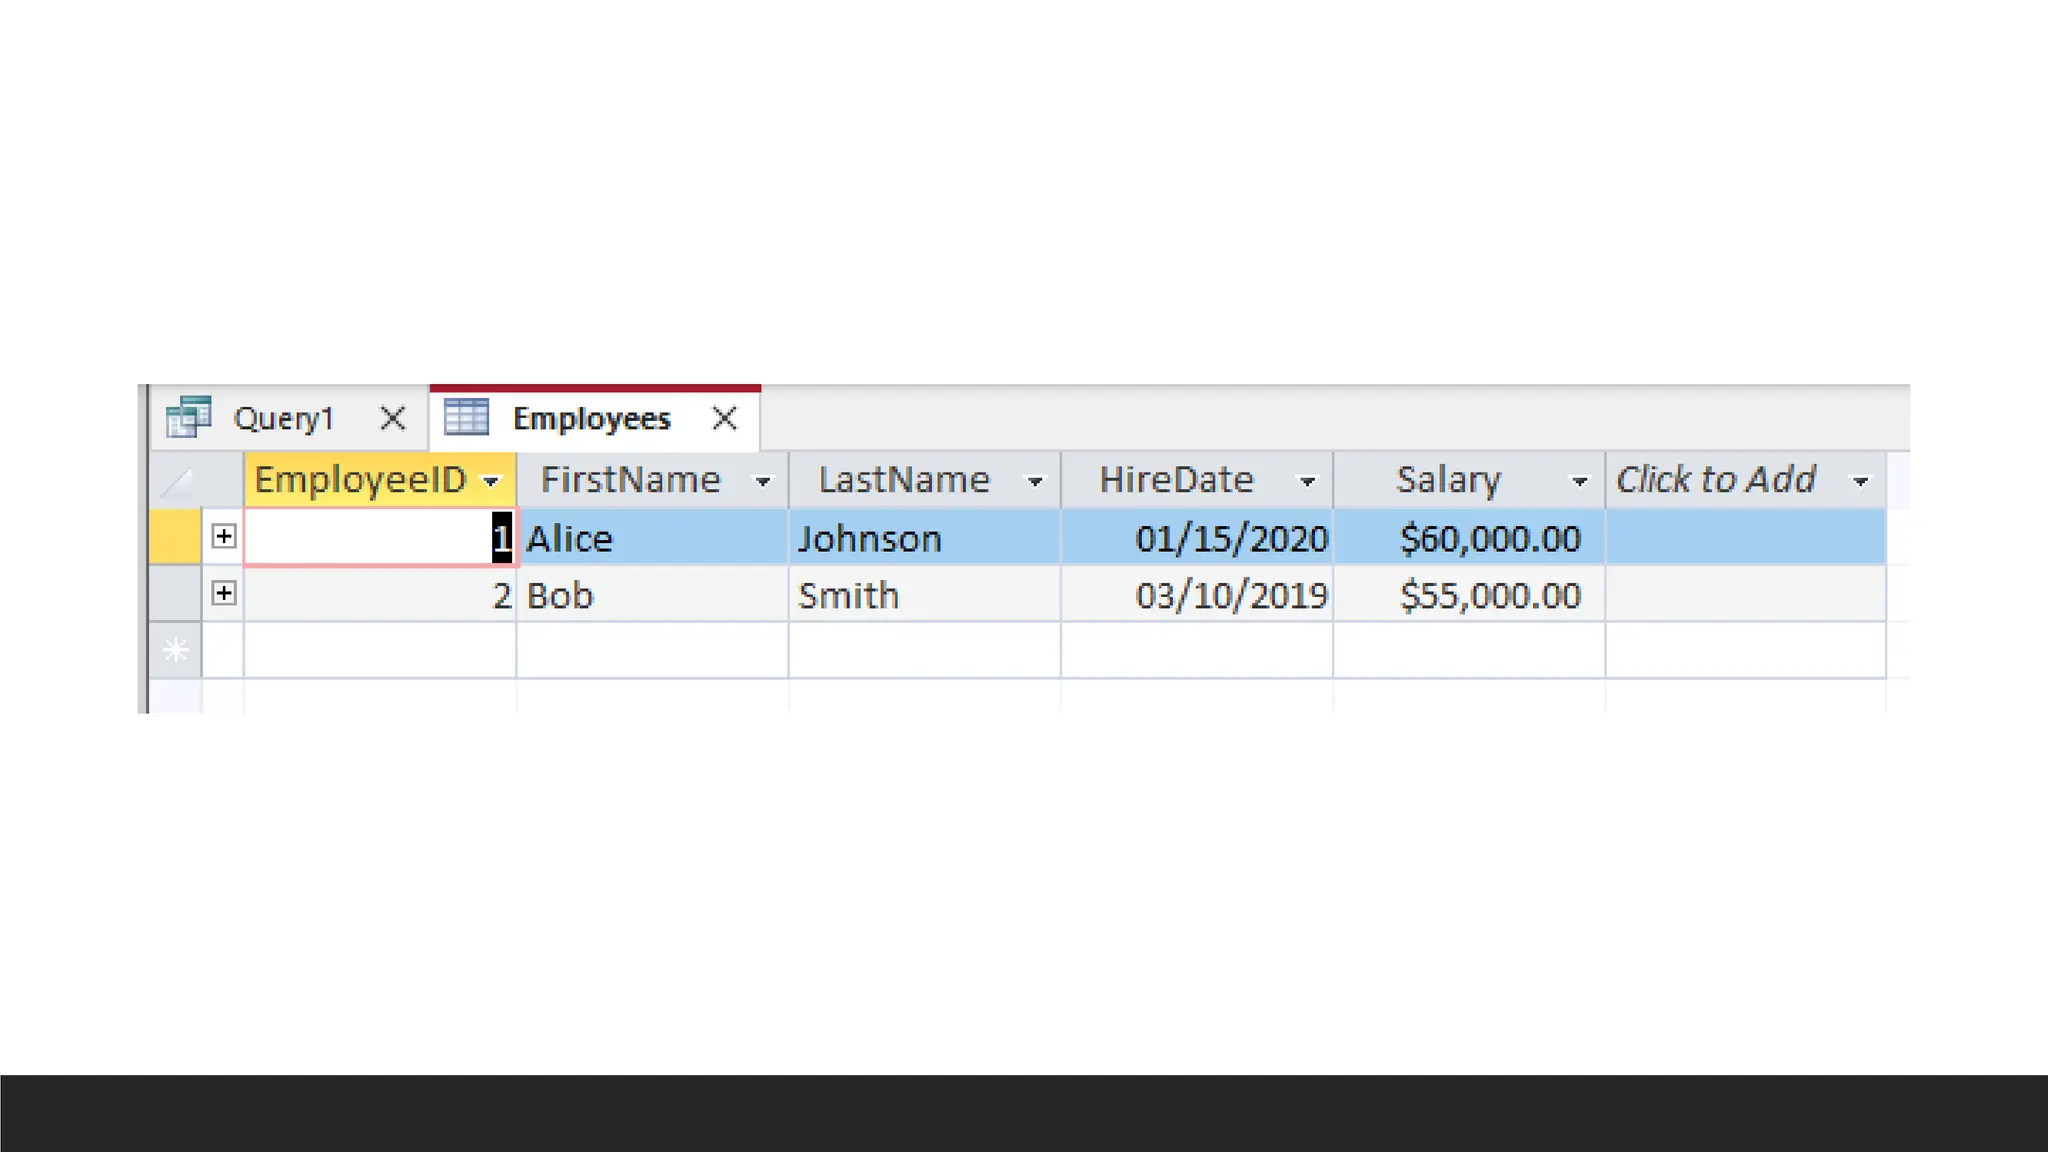Switch to the Query1 tab

(283, 418)
